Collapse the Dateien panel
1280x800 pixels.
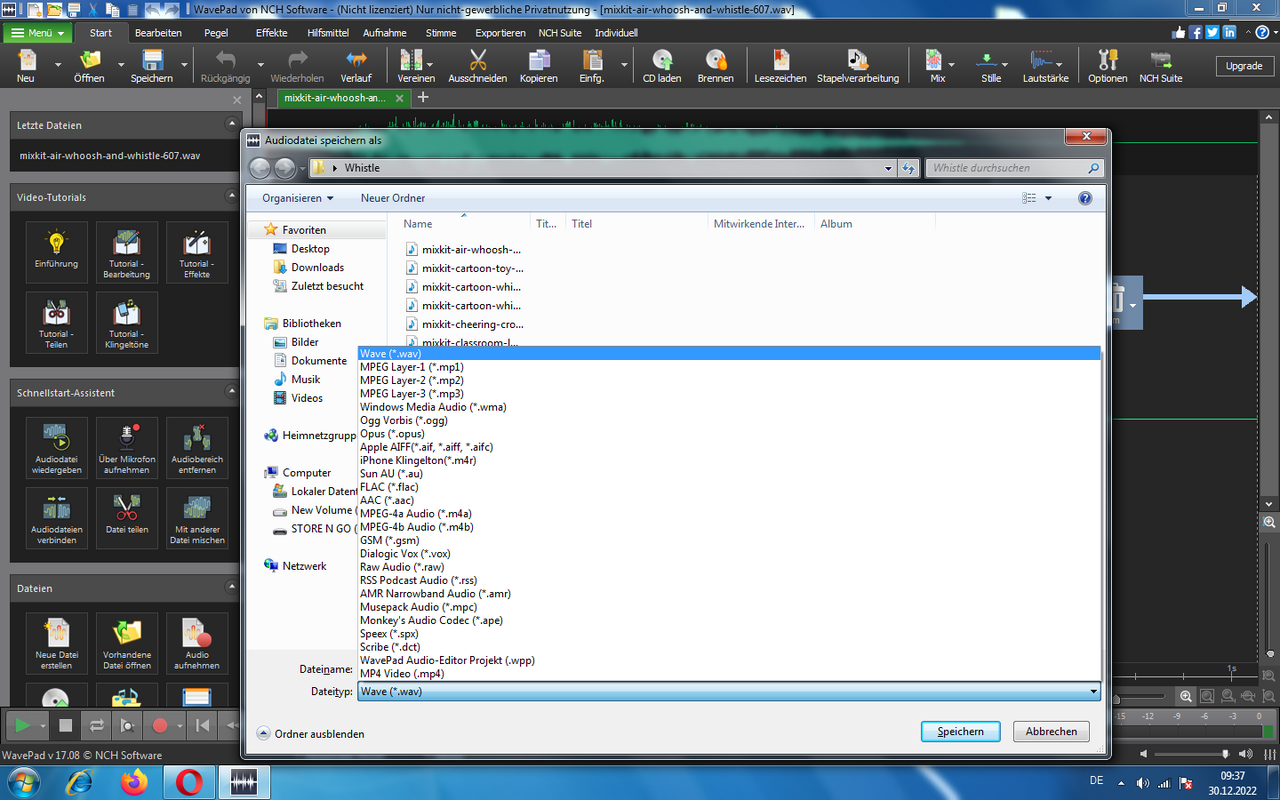coord(232,588)
